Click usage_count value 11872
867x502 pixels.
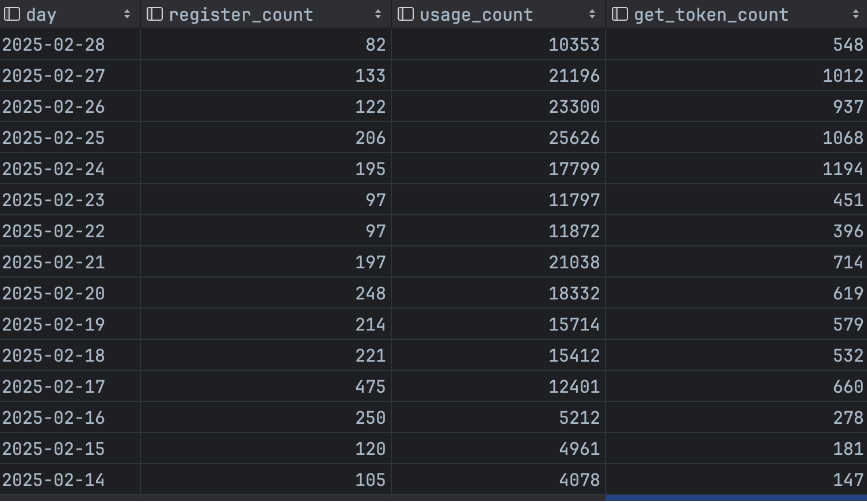tap(574, 231)
